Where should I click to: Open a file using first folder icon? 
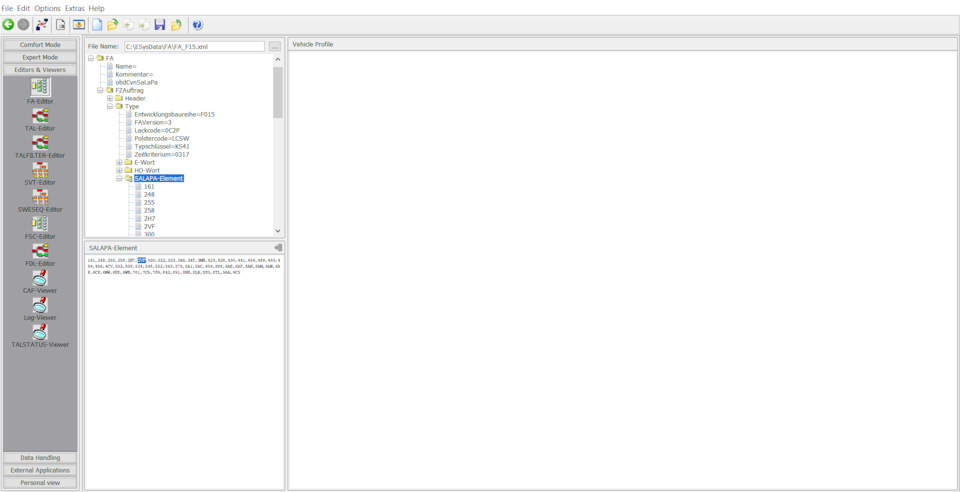pos(113,25)
